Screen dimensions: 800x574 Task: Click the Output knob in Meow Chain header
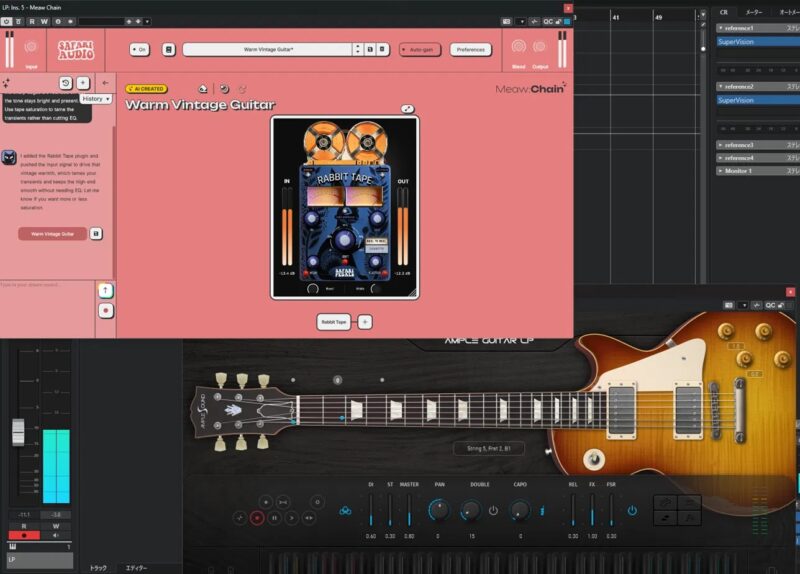pos(539,47)
